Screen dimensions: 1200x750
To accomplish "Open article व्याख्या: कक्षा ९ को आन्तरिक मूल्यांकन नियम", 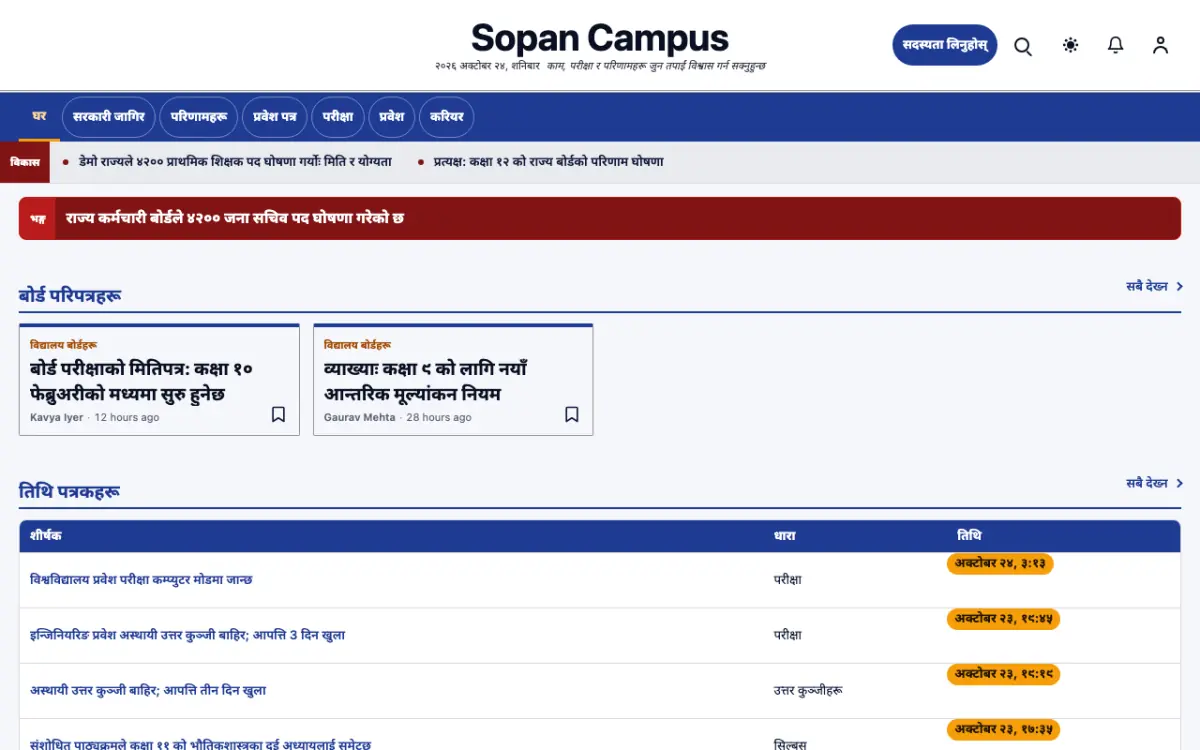I will 426,381.
